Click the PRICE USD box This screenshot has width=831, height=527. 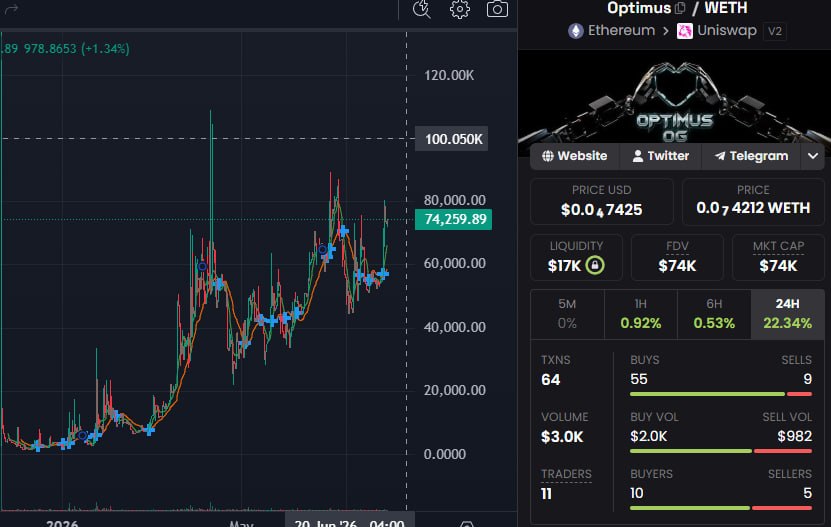pyautogui.click(x=602, y=201)
